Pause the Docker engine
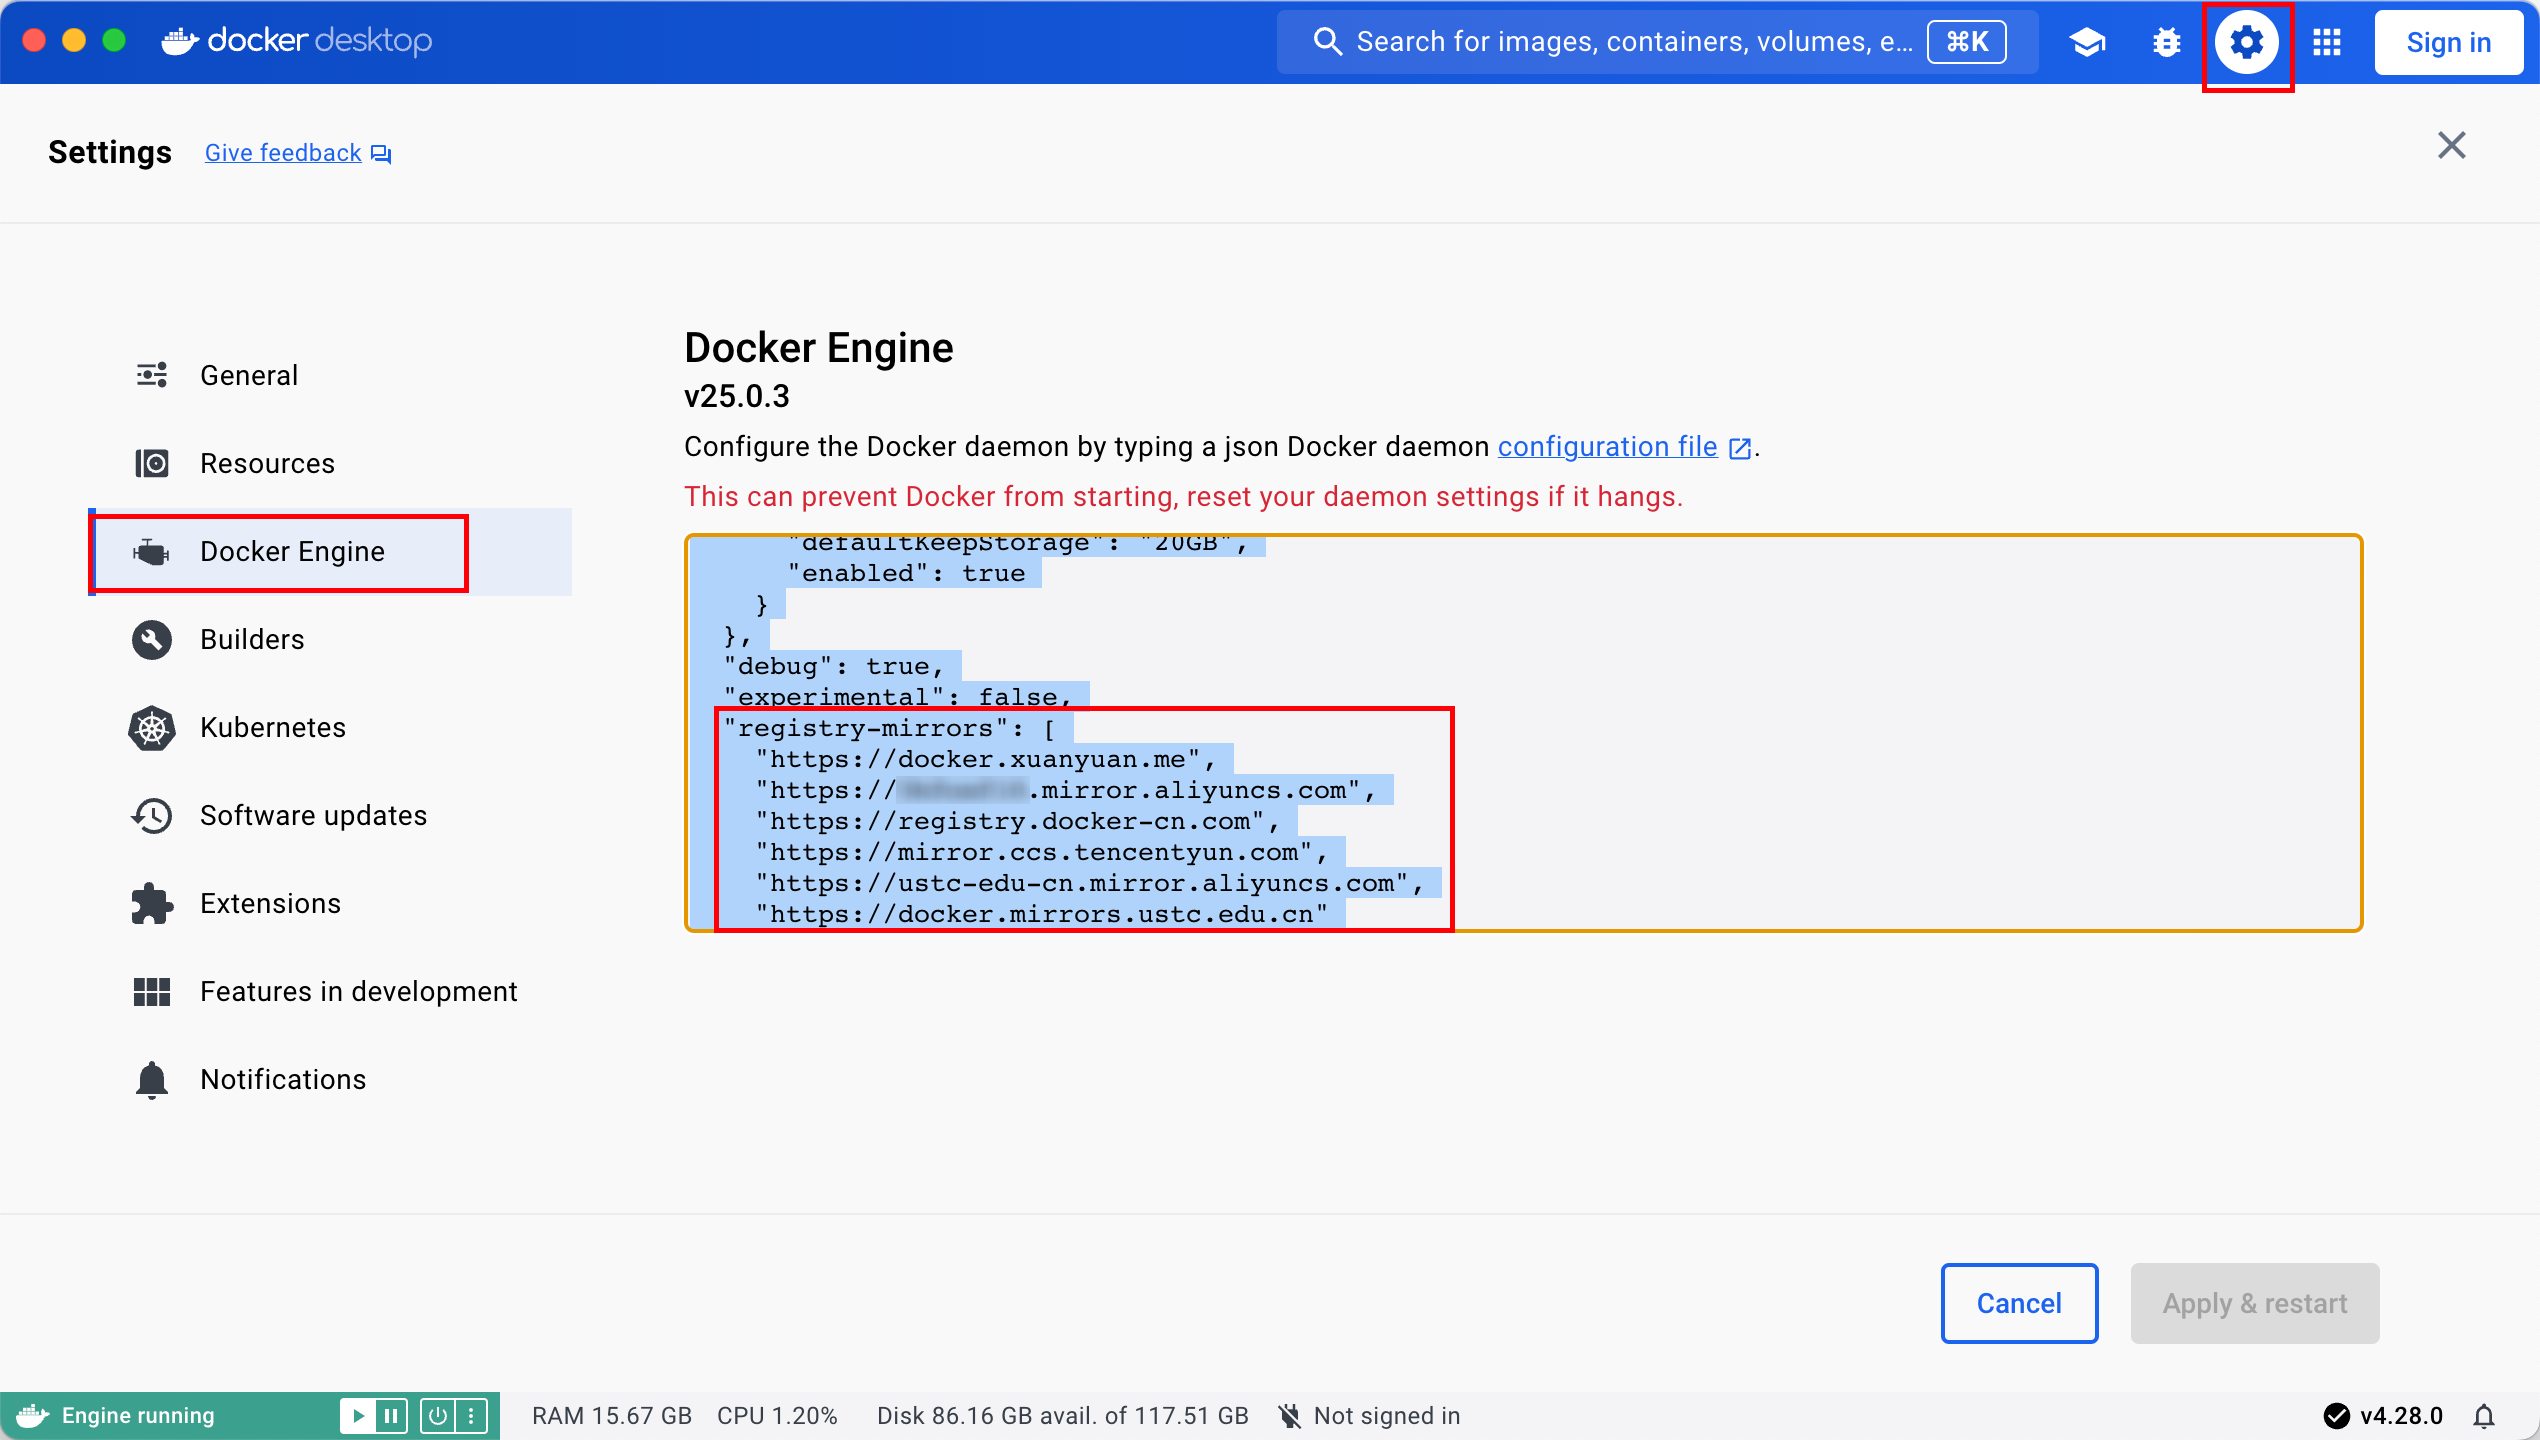 click(x=391, y=1415)
